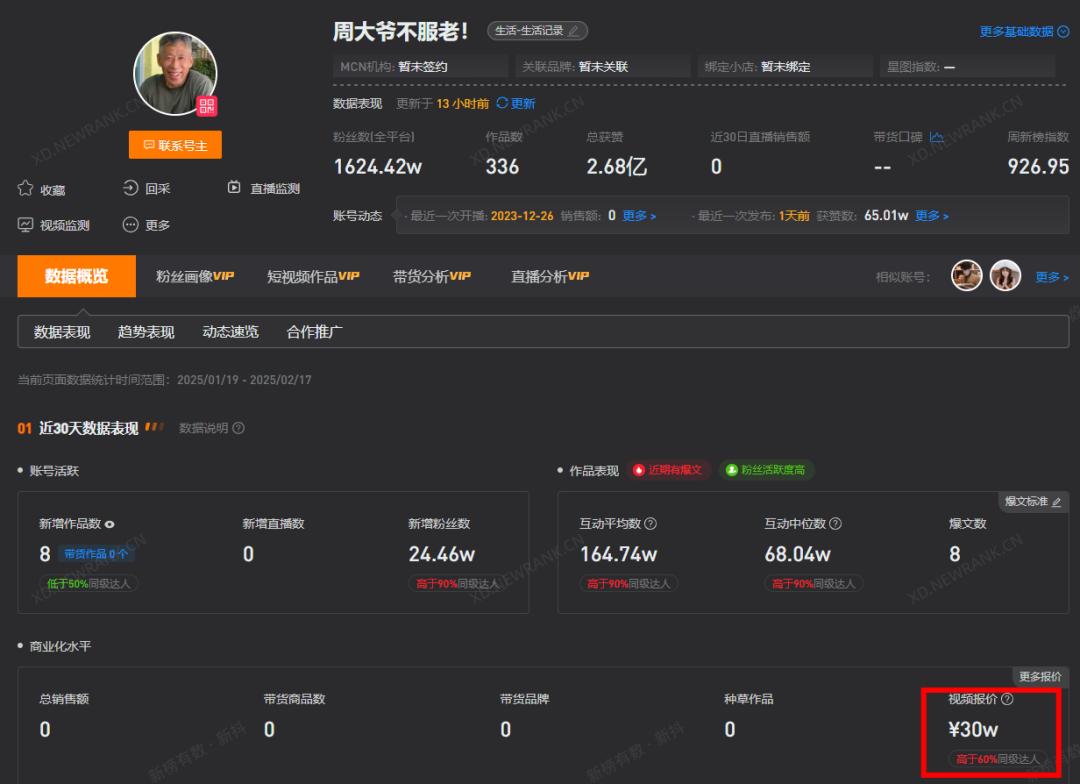
Task: Open 直播监测 live monitoring icon
Action: pos(234,188)
